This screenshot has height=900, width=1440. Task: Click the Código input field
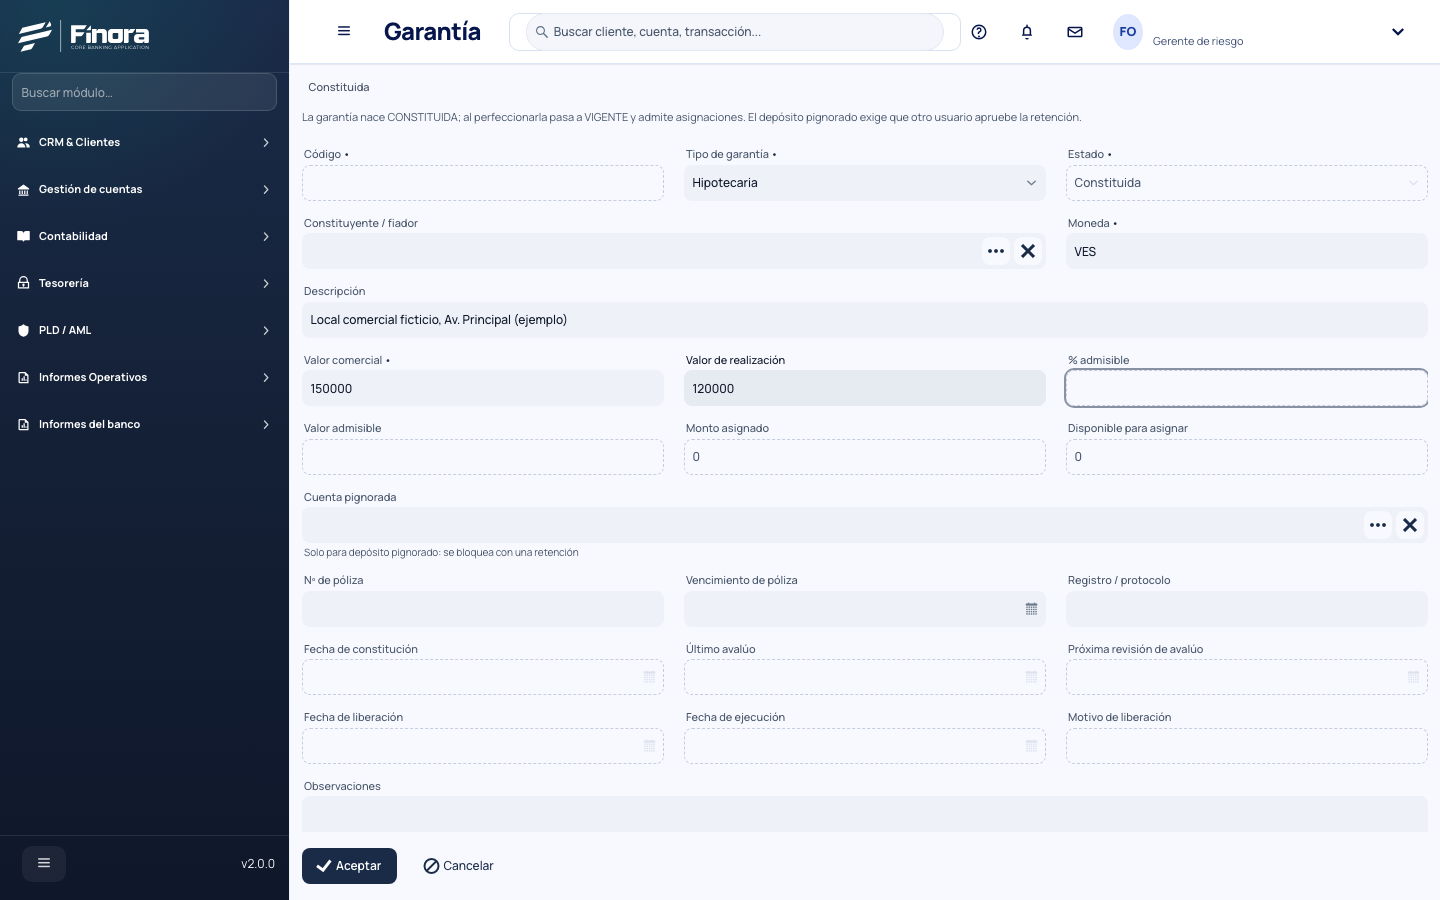483,183
